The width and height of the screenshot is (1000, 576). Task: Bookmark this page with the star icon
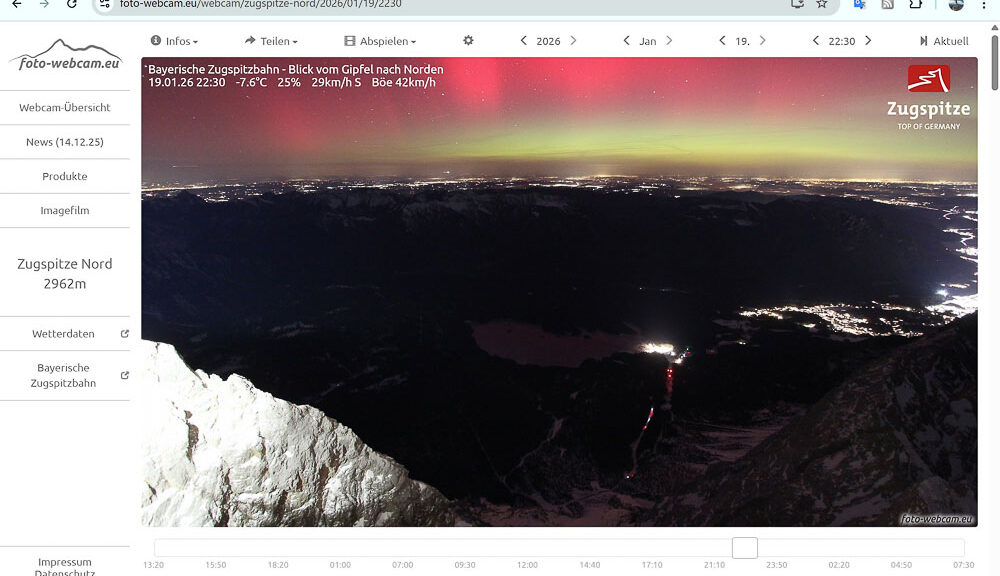[822, 4]
